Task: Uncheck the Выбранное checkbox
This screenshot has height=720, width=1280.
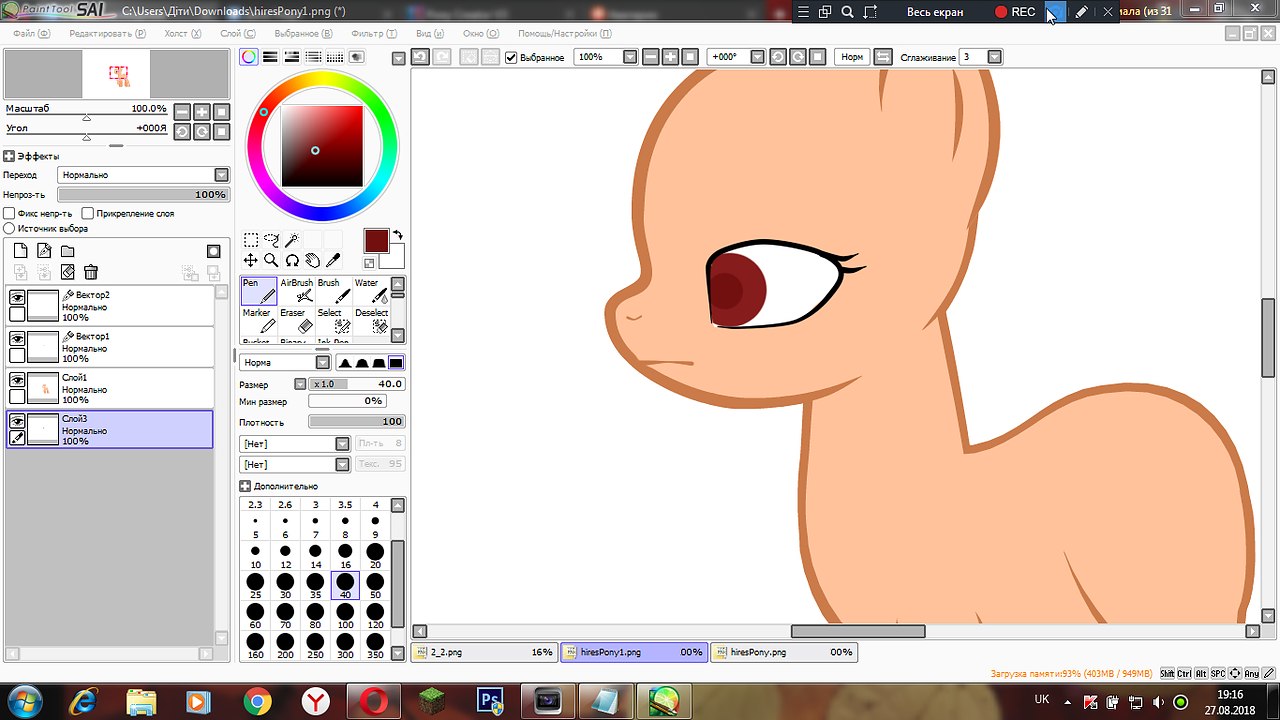Action: [x=511, y=57]
